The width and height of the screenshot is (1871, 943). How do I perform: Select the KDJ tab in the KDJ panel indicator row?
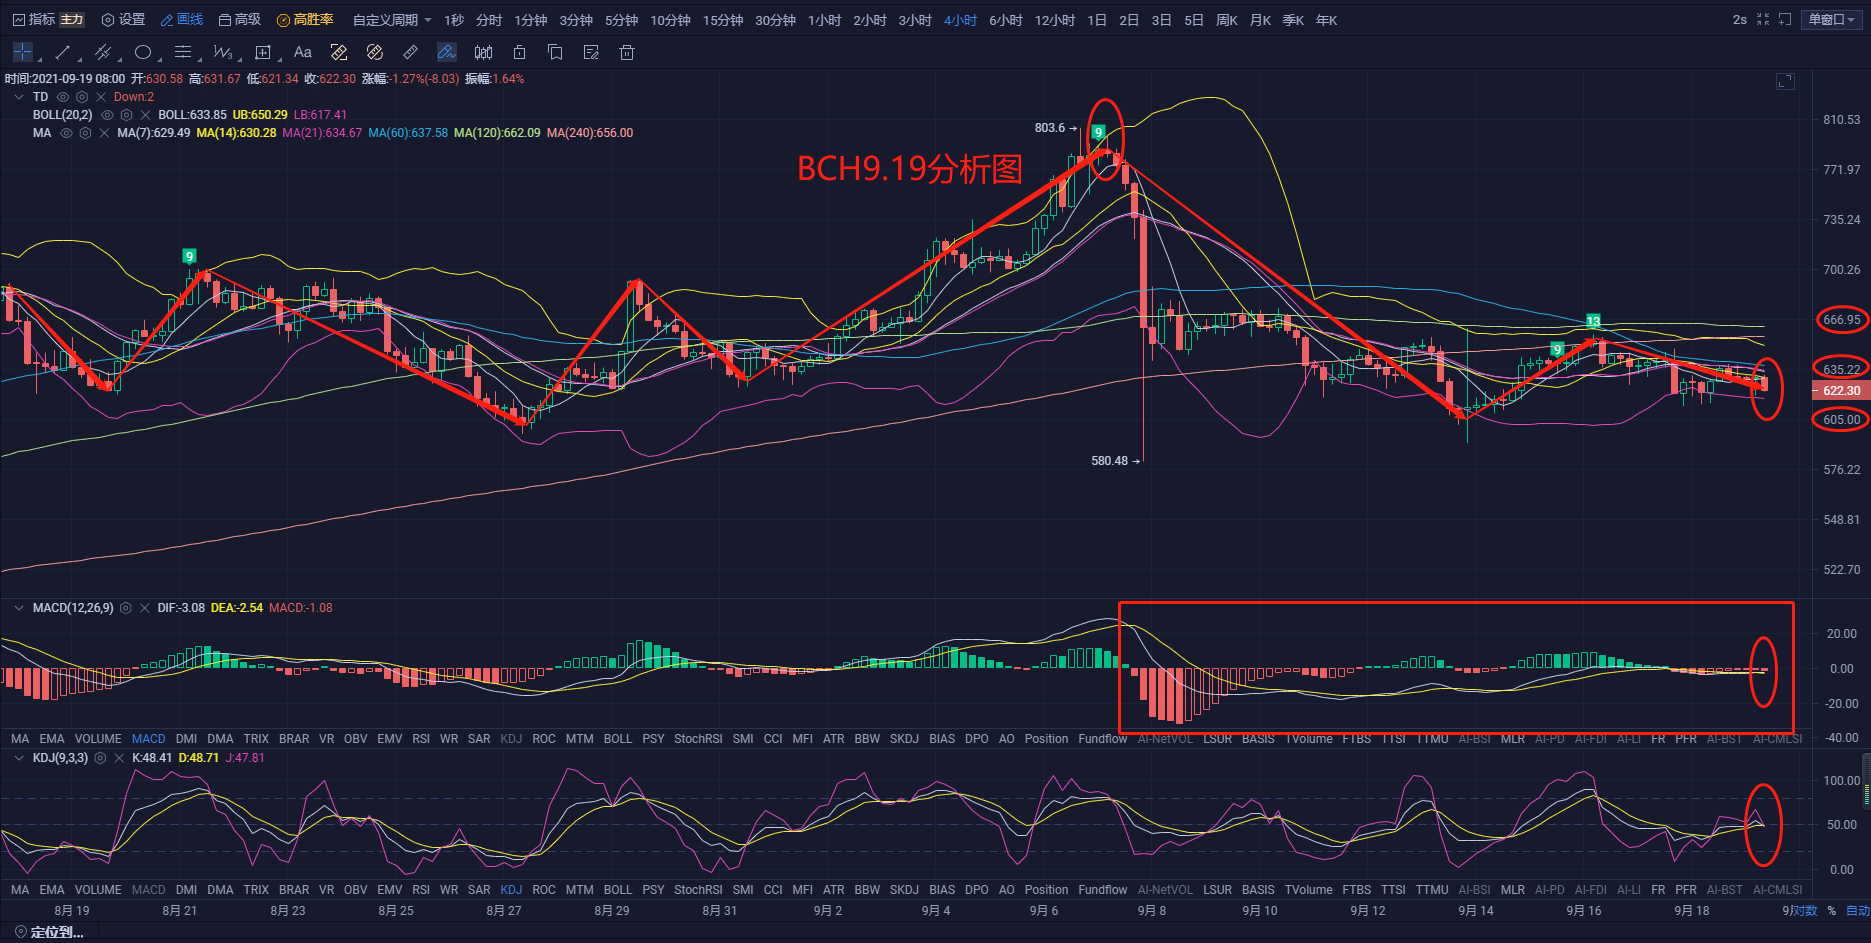[511, 890]
